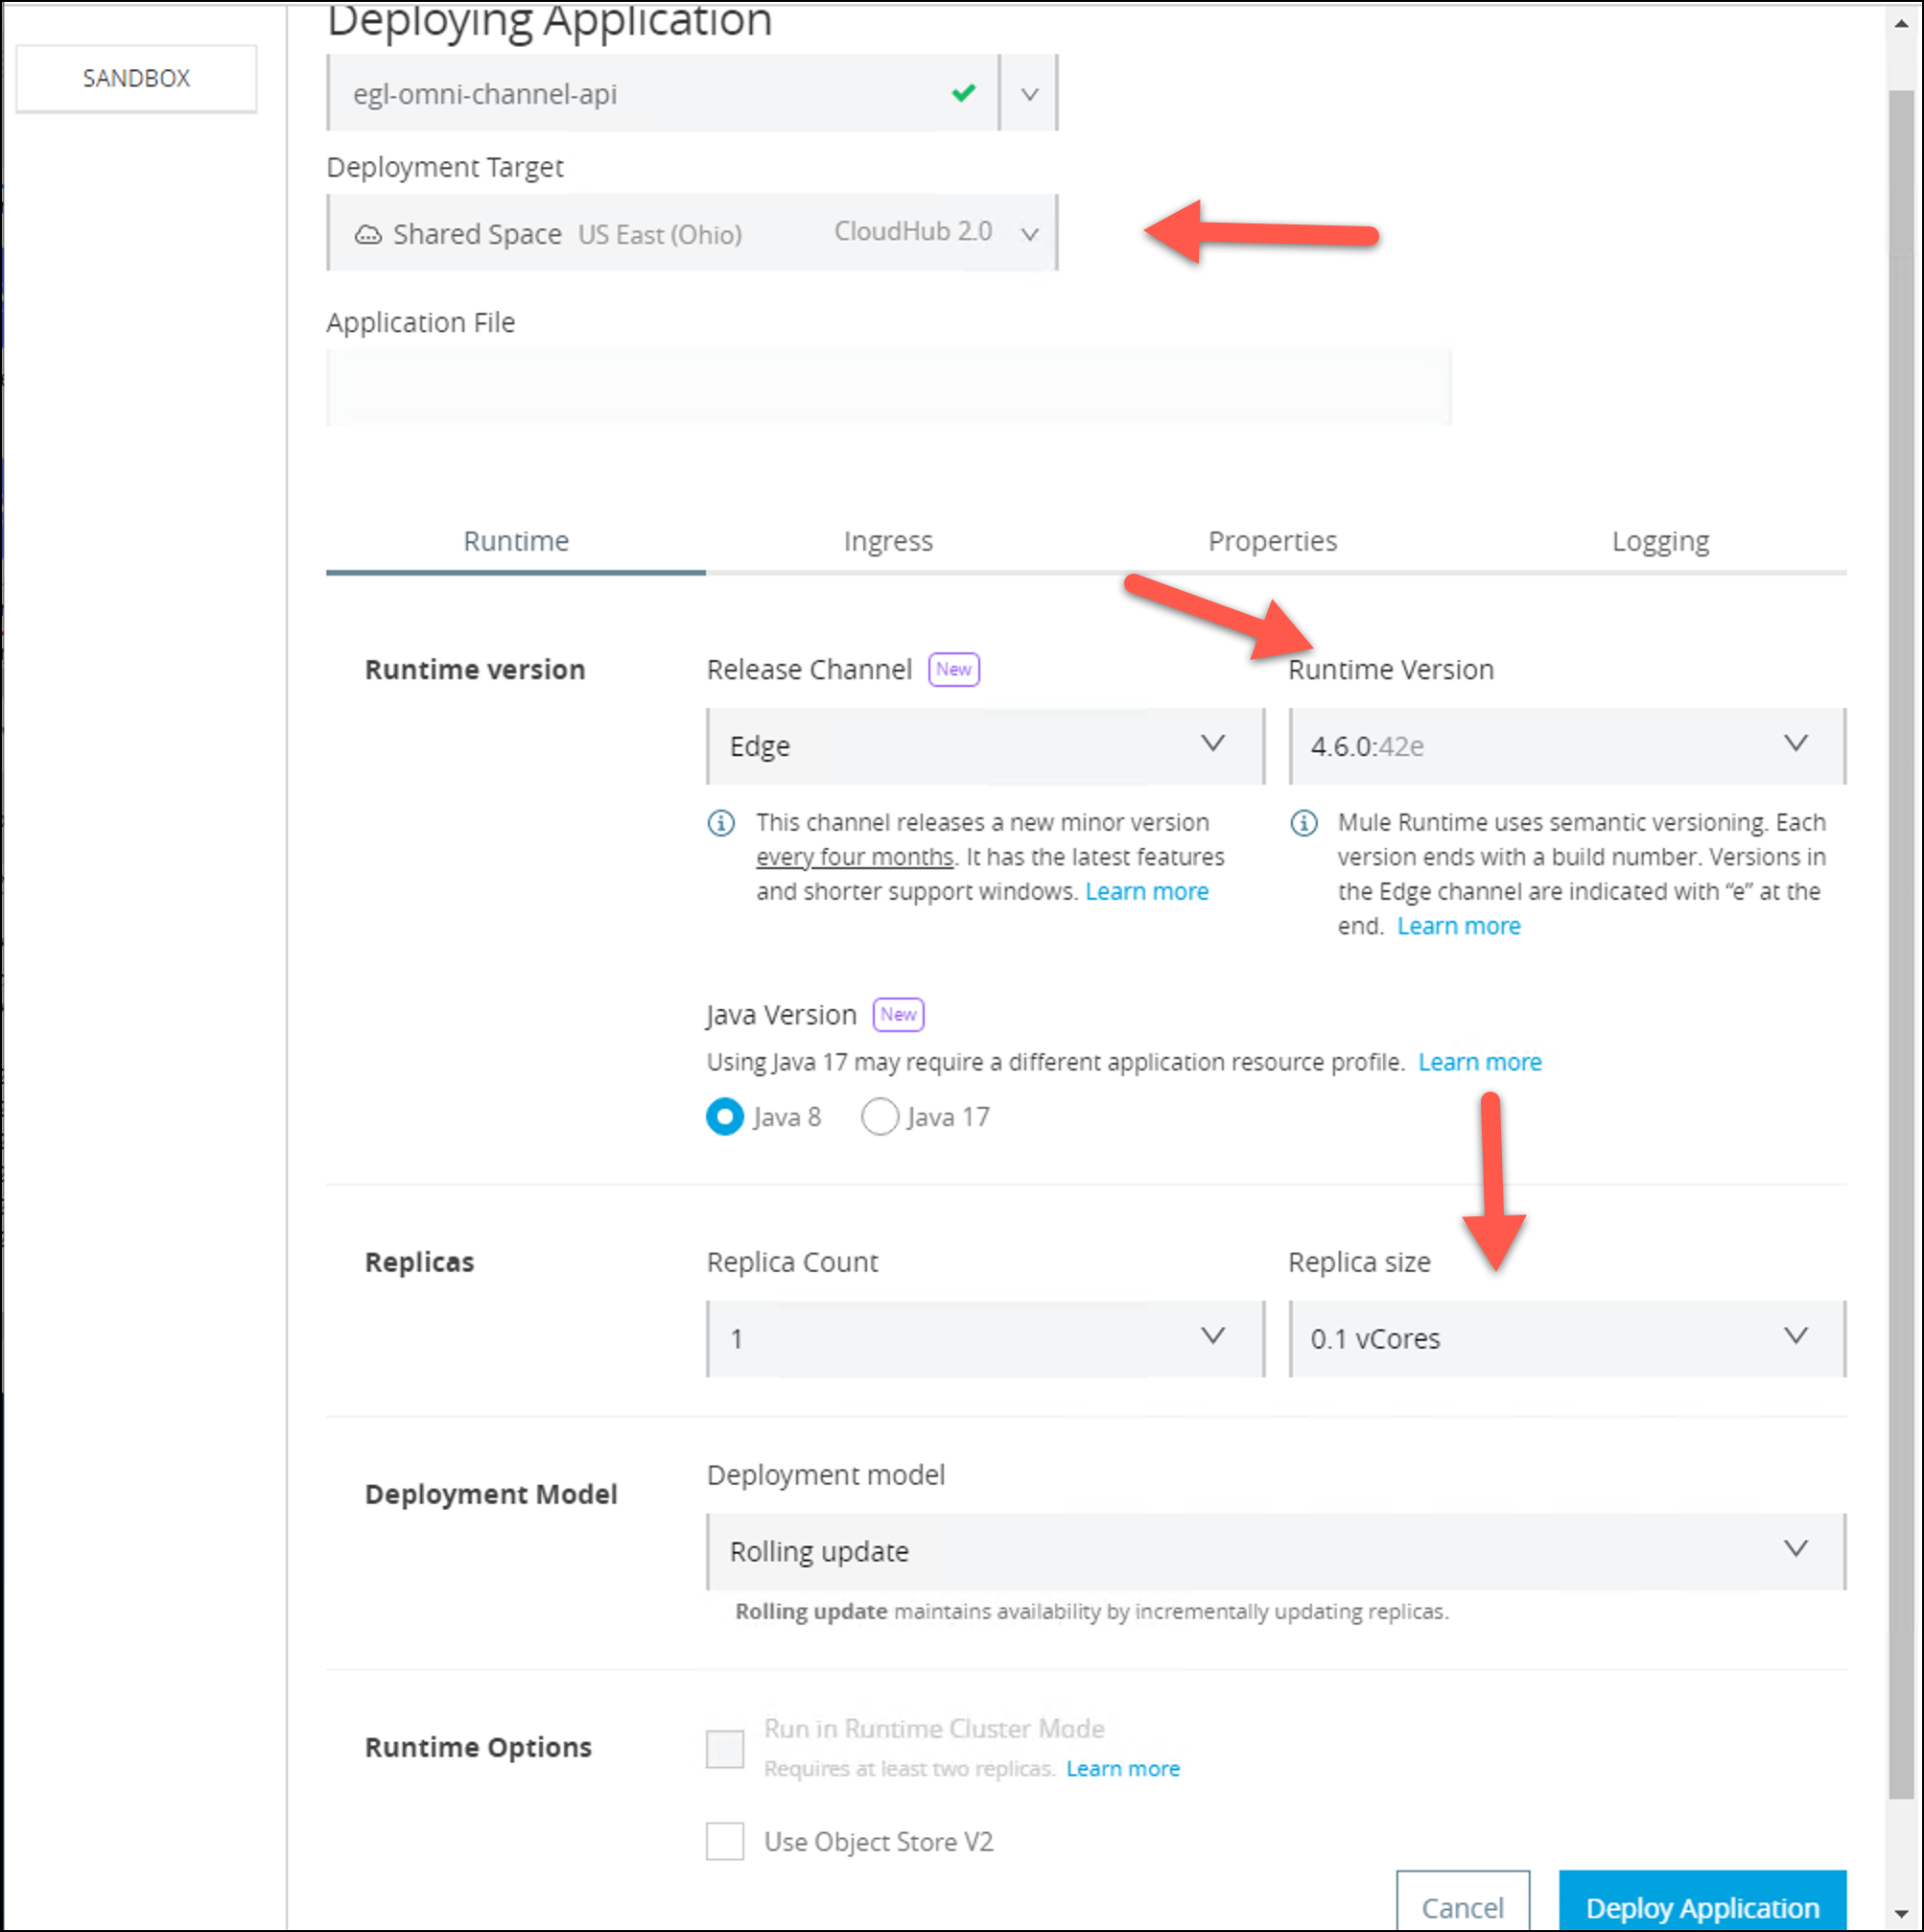Click the cloud icon in Deployment Target field

point(369,233)
